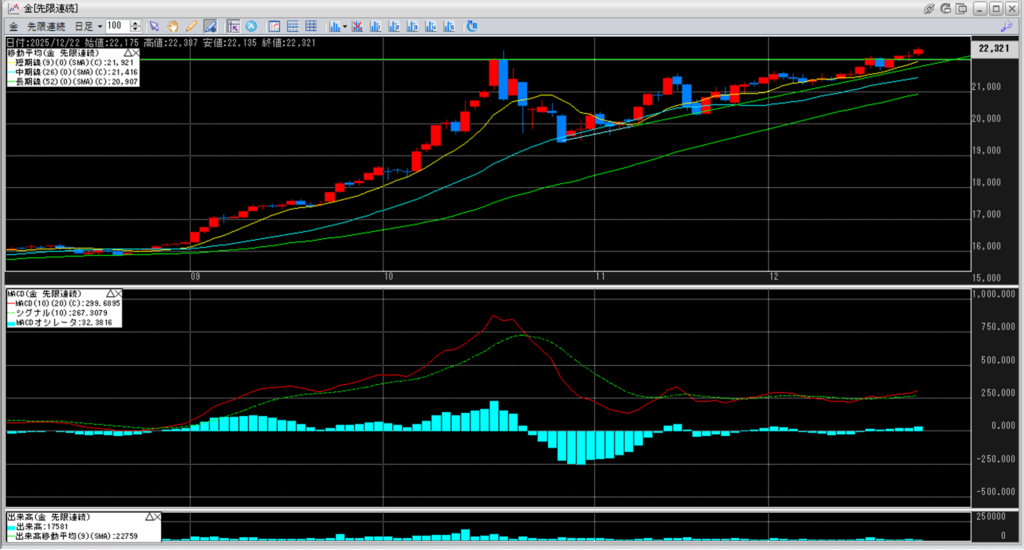Click the refresh chart icon in toolbar
The height and width of the screenshot is (550, 1024).
pos(471,25)
